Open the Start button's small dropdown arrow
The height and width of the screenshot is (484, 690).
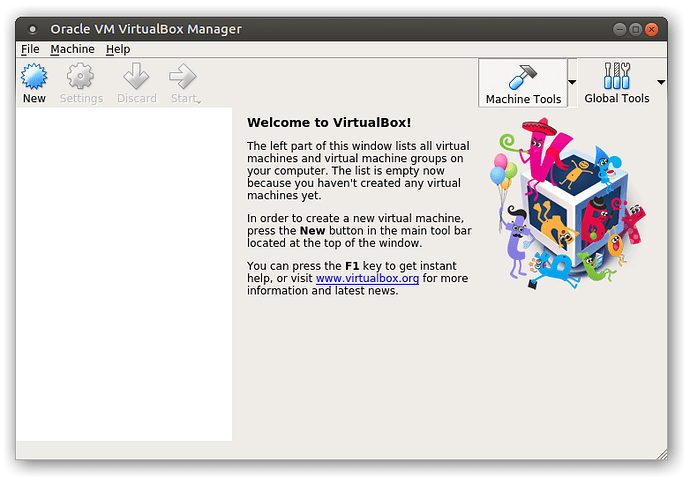pyautogui.click(x=199, y=102)
